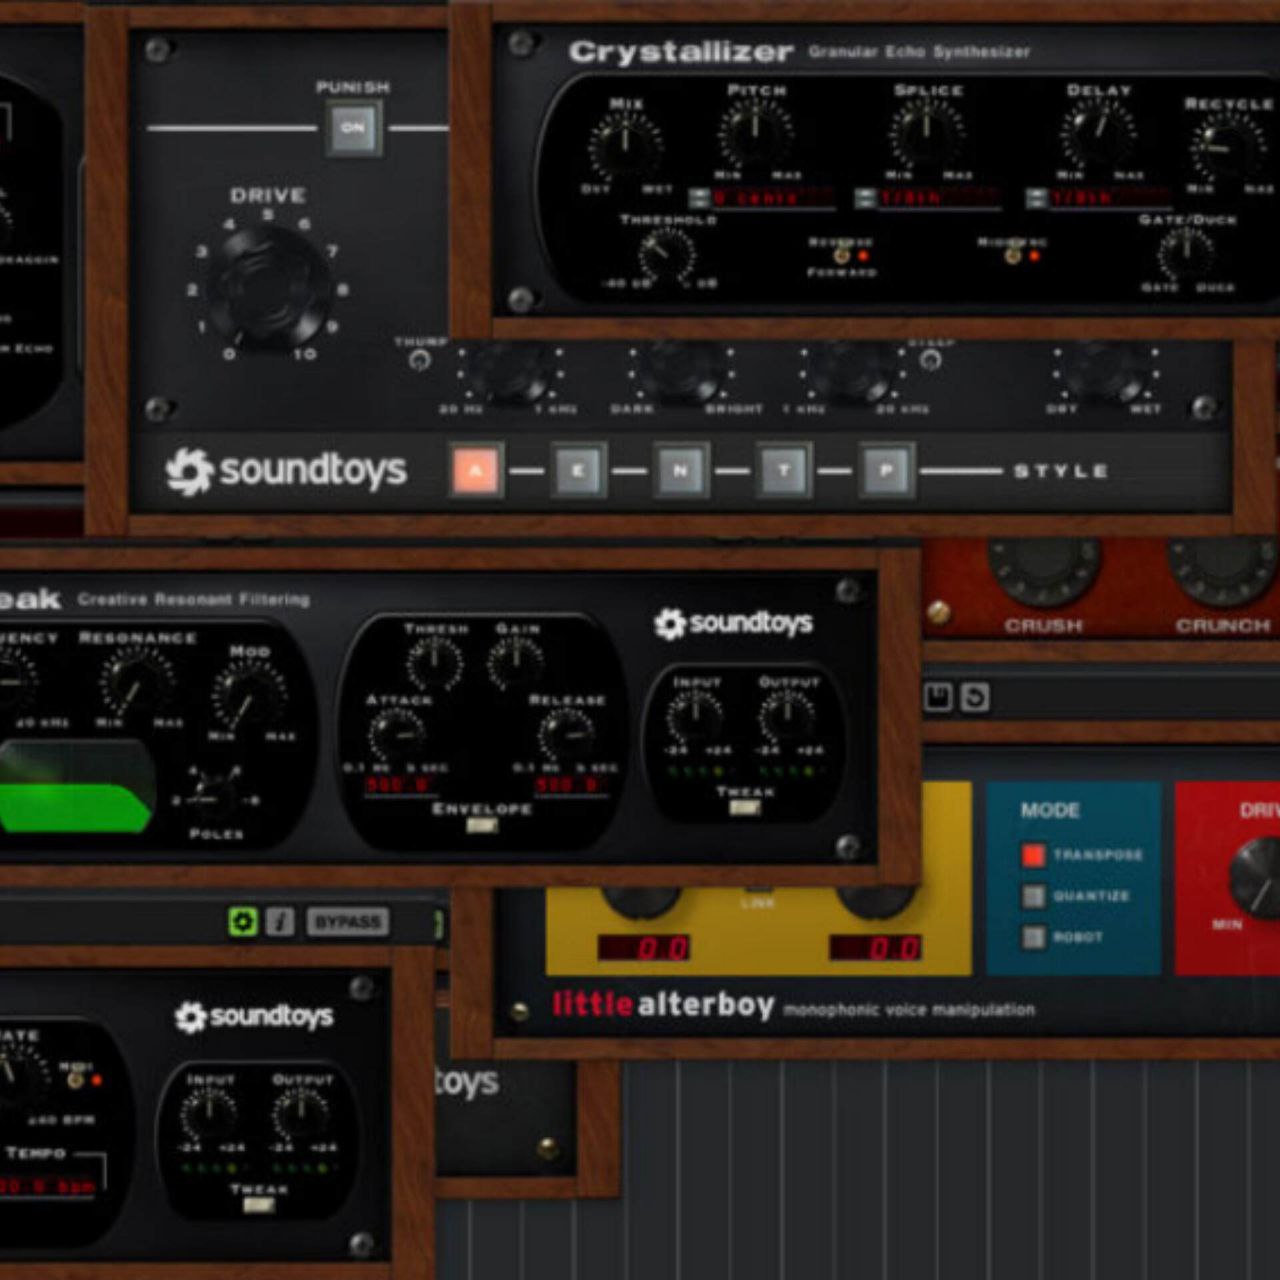
Task: Toggle the Steep switch on Decapitator
Action: click(x=930, y=360)
